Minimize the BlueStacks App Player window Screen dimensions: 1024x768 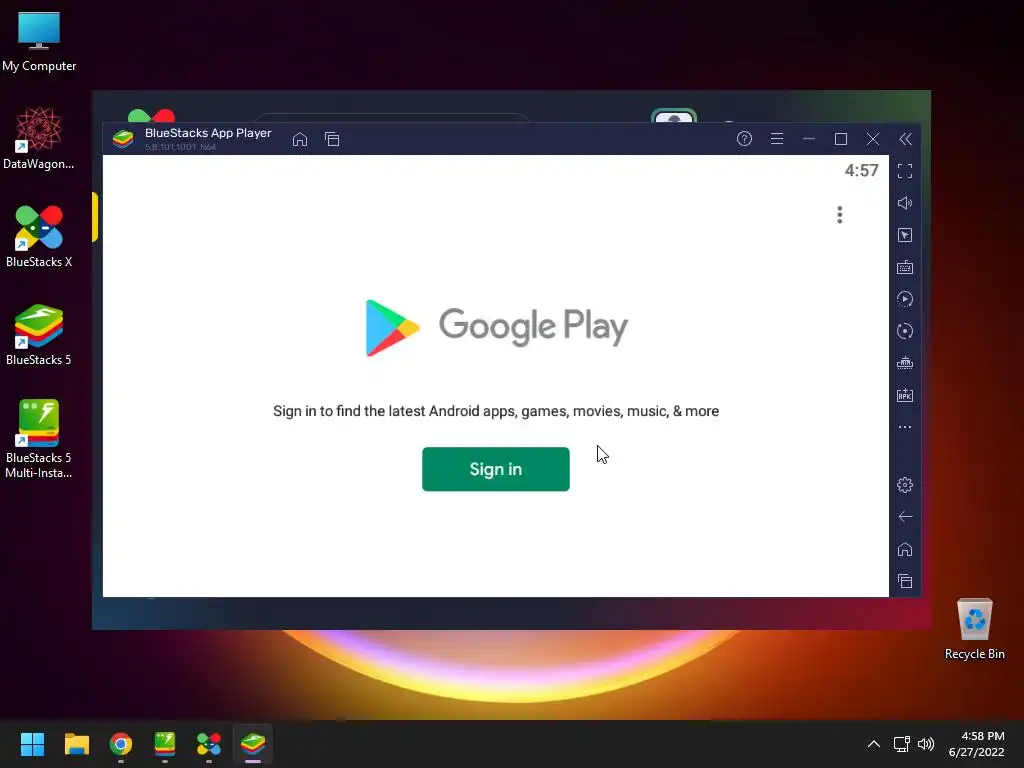(808, 138)
